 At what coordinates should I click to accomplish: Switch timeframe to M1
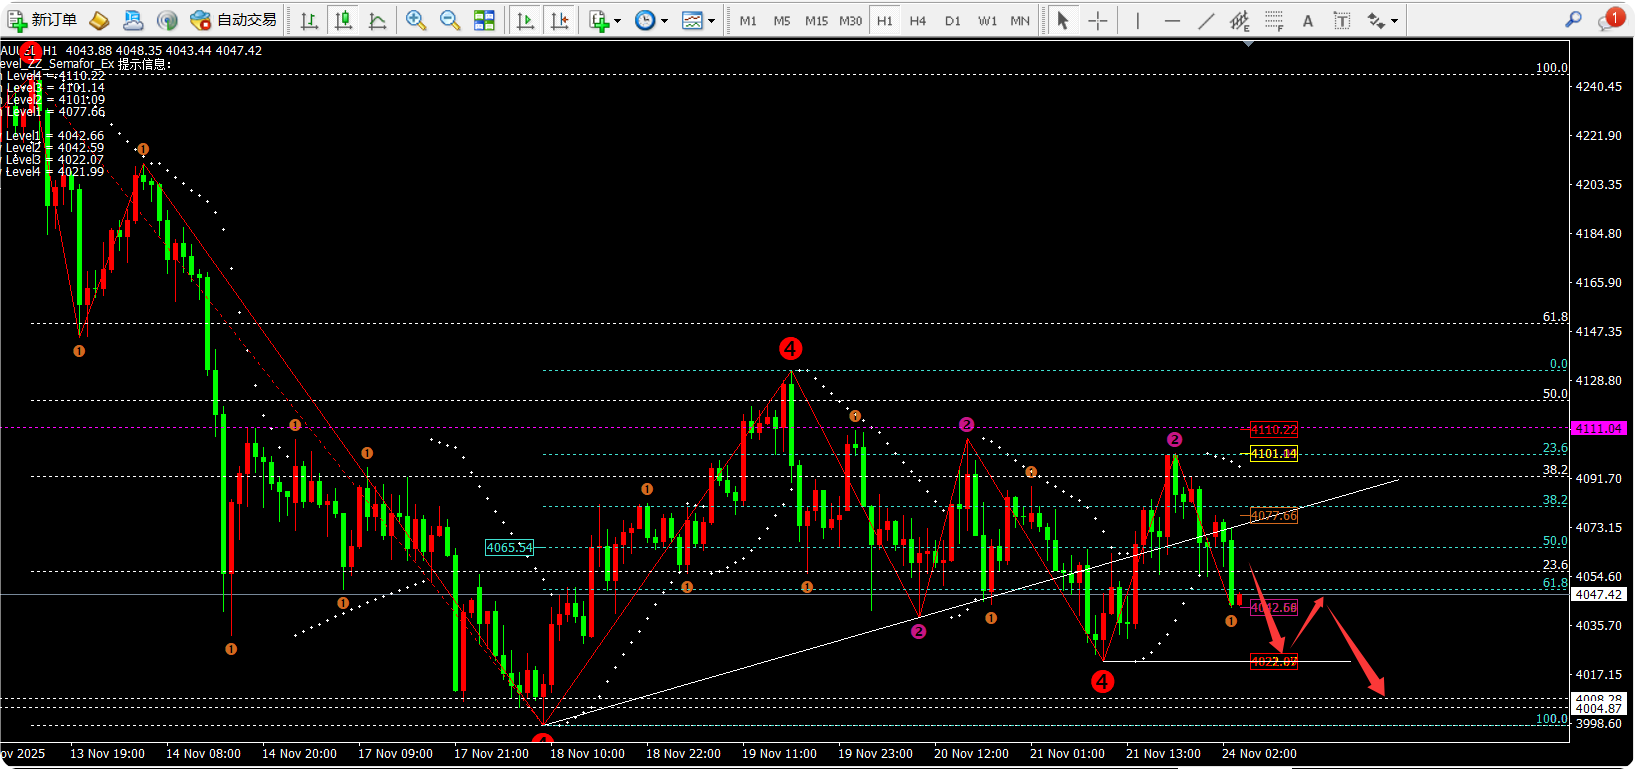point(748,20)
